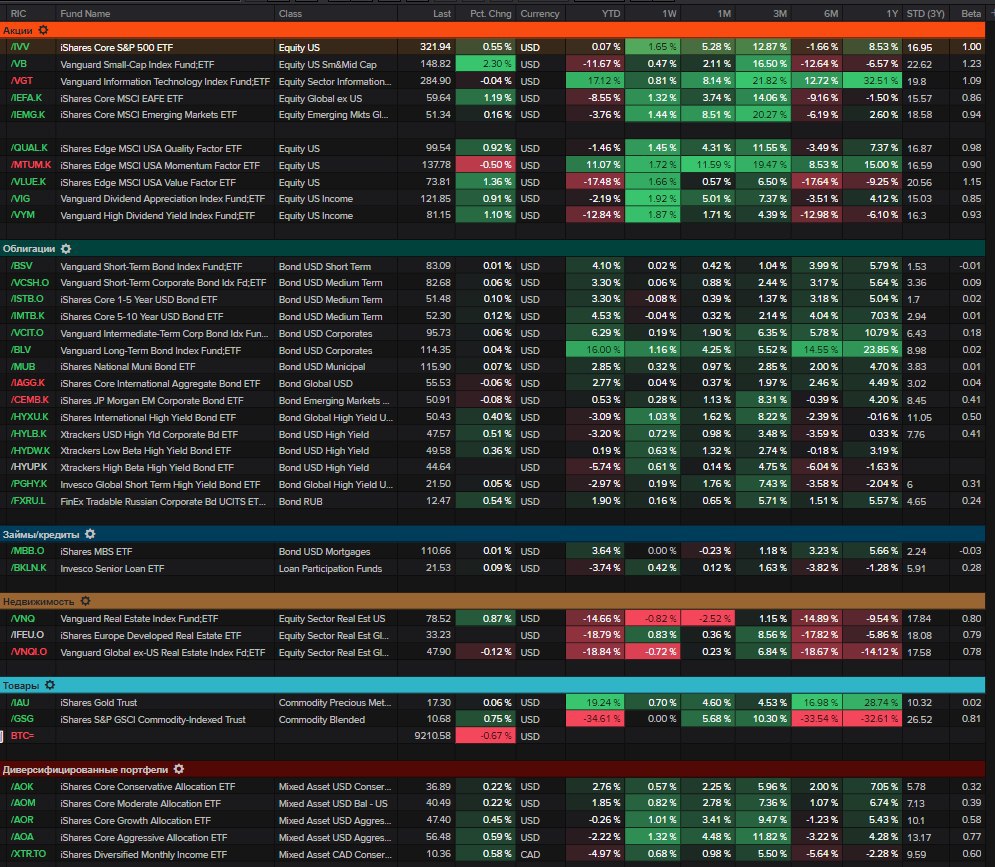Sort by Fund Name column header
The width and height of the screenshot is (995, 867).
[85, 13]
